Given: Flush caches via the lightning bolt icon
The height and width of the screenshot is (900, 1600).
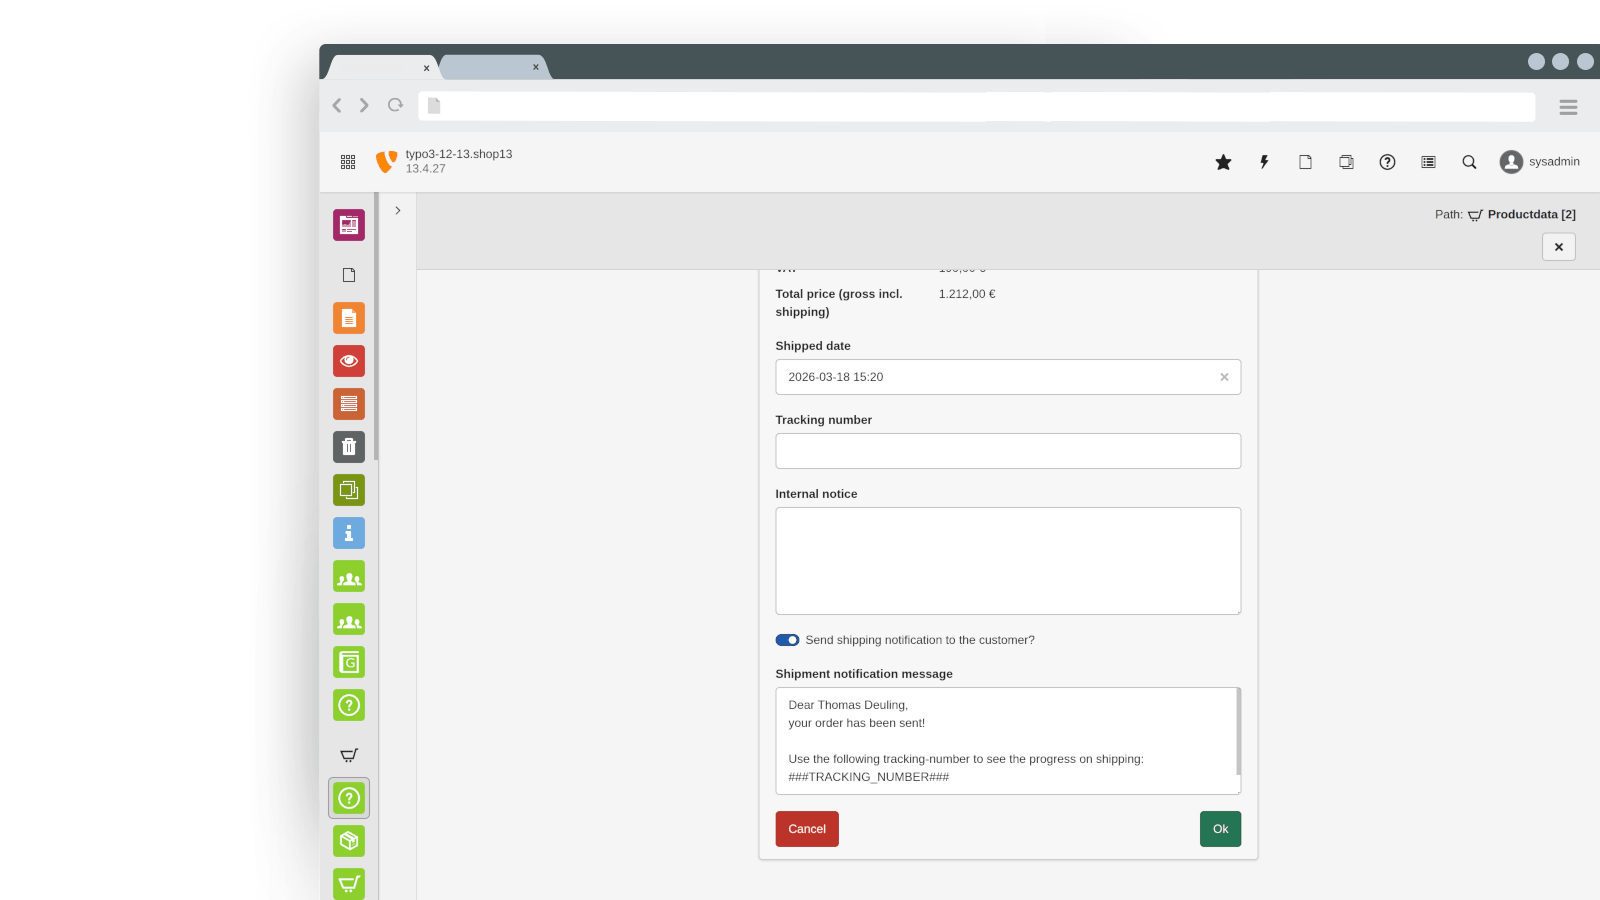Looking at the screenshot, I should pyautogui.click(x=1264, y=161).
